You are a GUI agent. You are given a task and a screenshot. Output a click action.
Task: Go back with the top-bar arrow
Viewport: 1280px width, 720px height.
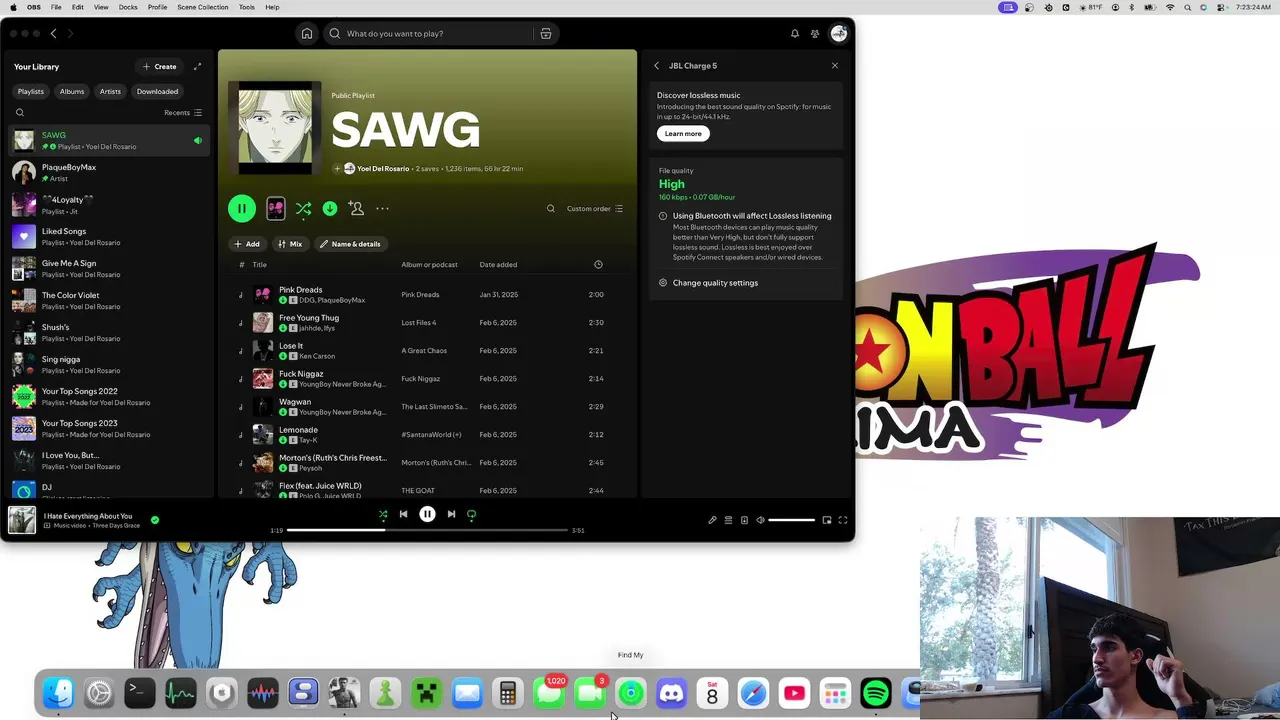(53, 33)
